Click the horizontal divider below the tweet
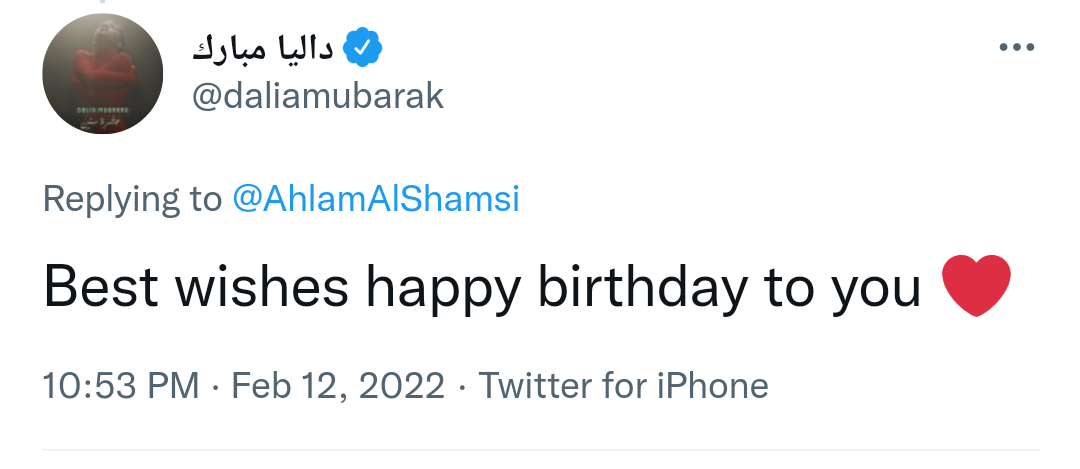Screen dimensions: 1080x469 click(541, 450)
